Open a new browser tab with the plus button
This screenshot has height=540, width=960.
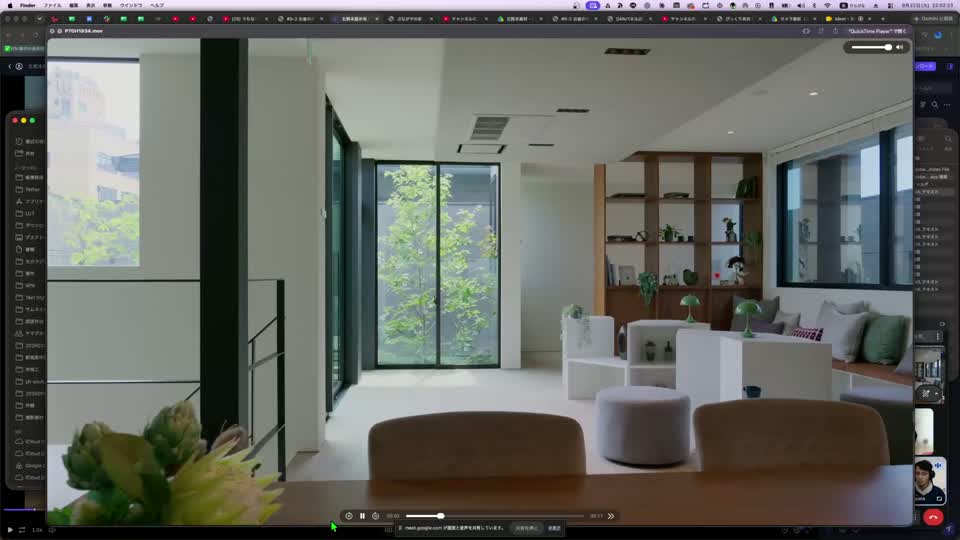coord(883,19)
